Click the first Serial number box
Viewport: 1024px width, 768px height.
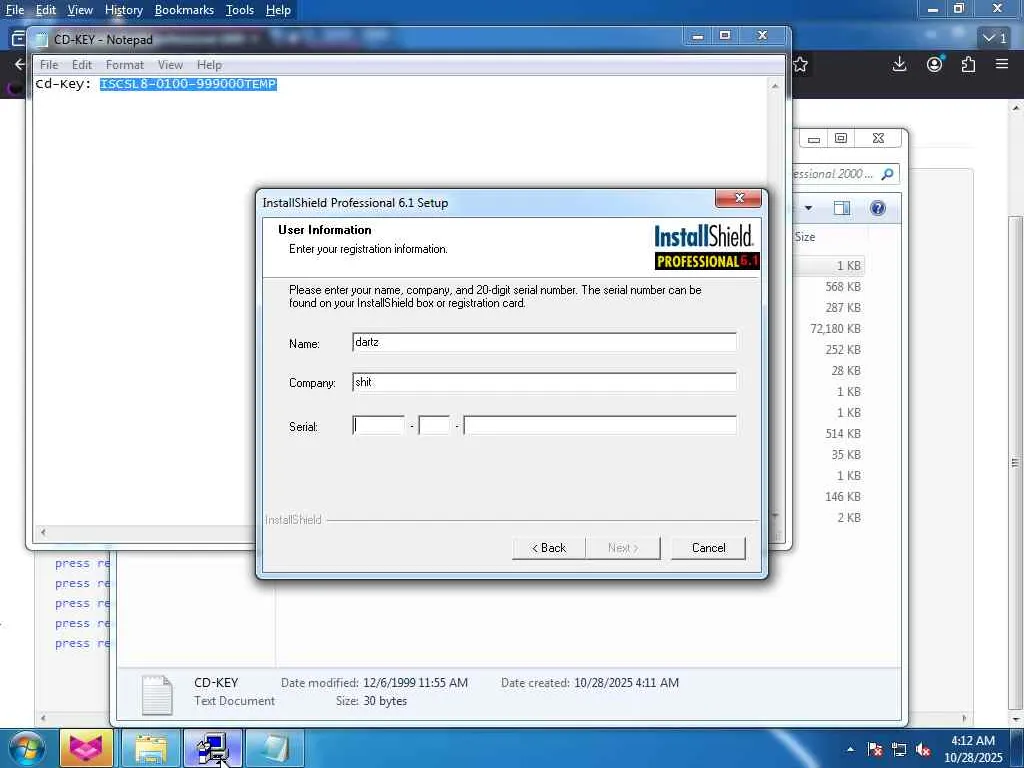point(378,426)
